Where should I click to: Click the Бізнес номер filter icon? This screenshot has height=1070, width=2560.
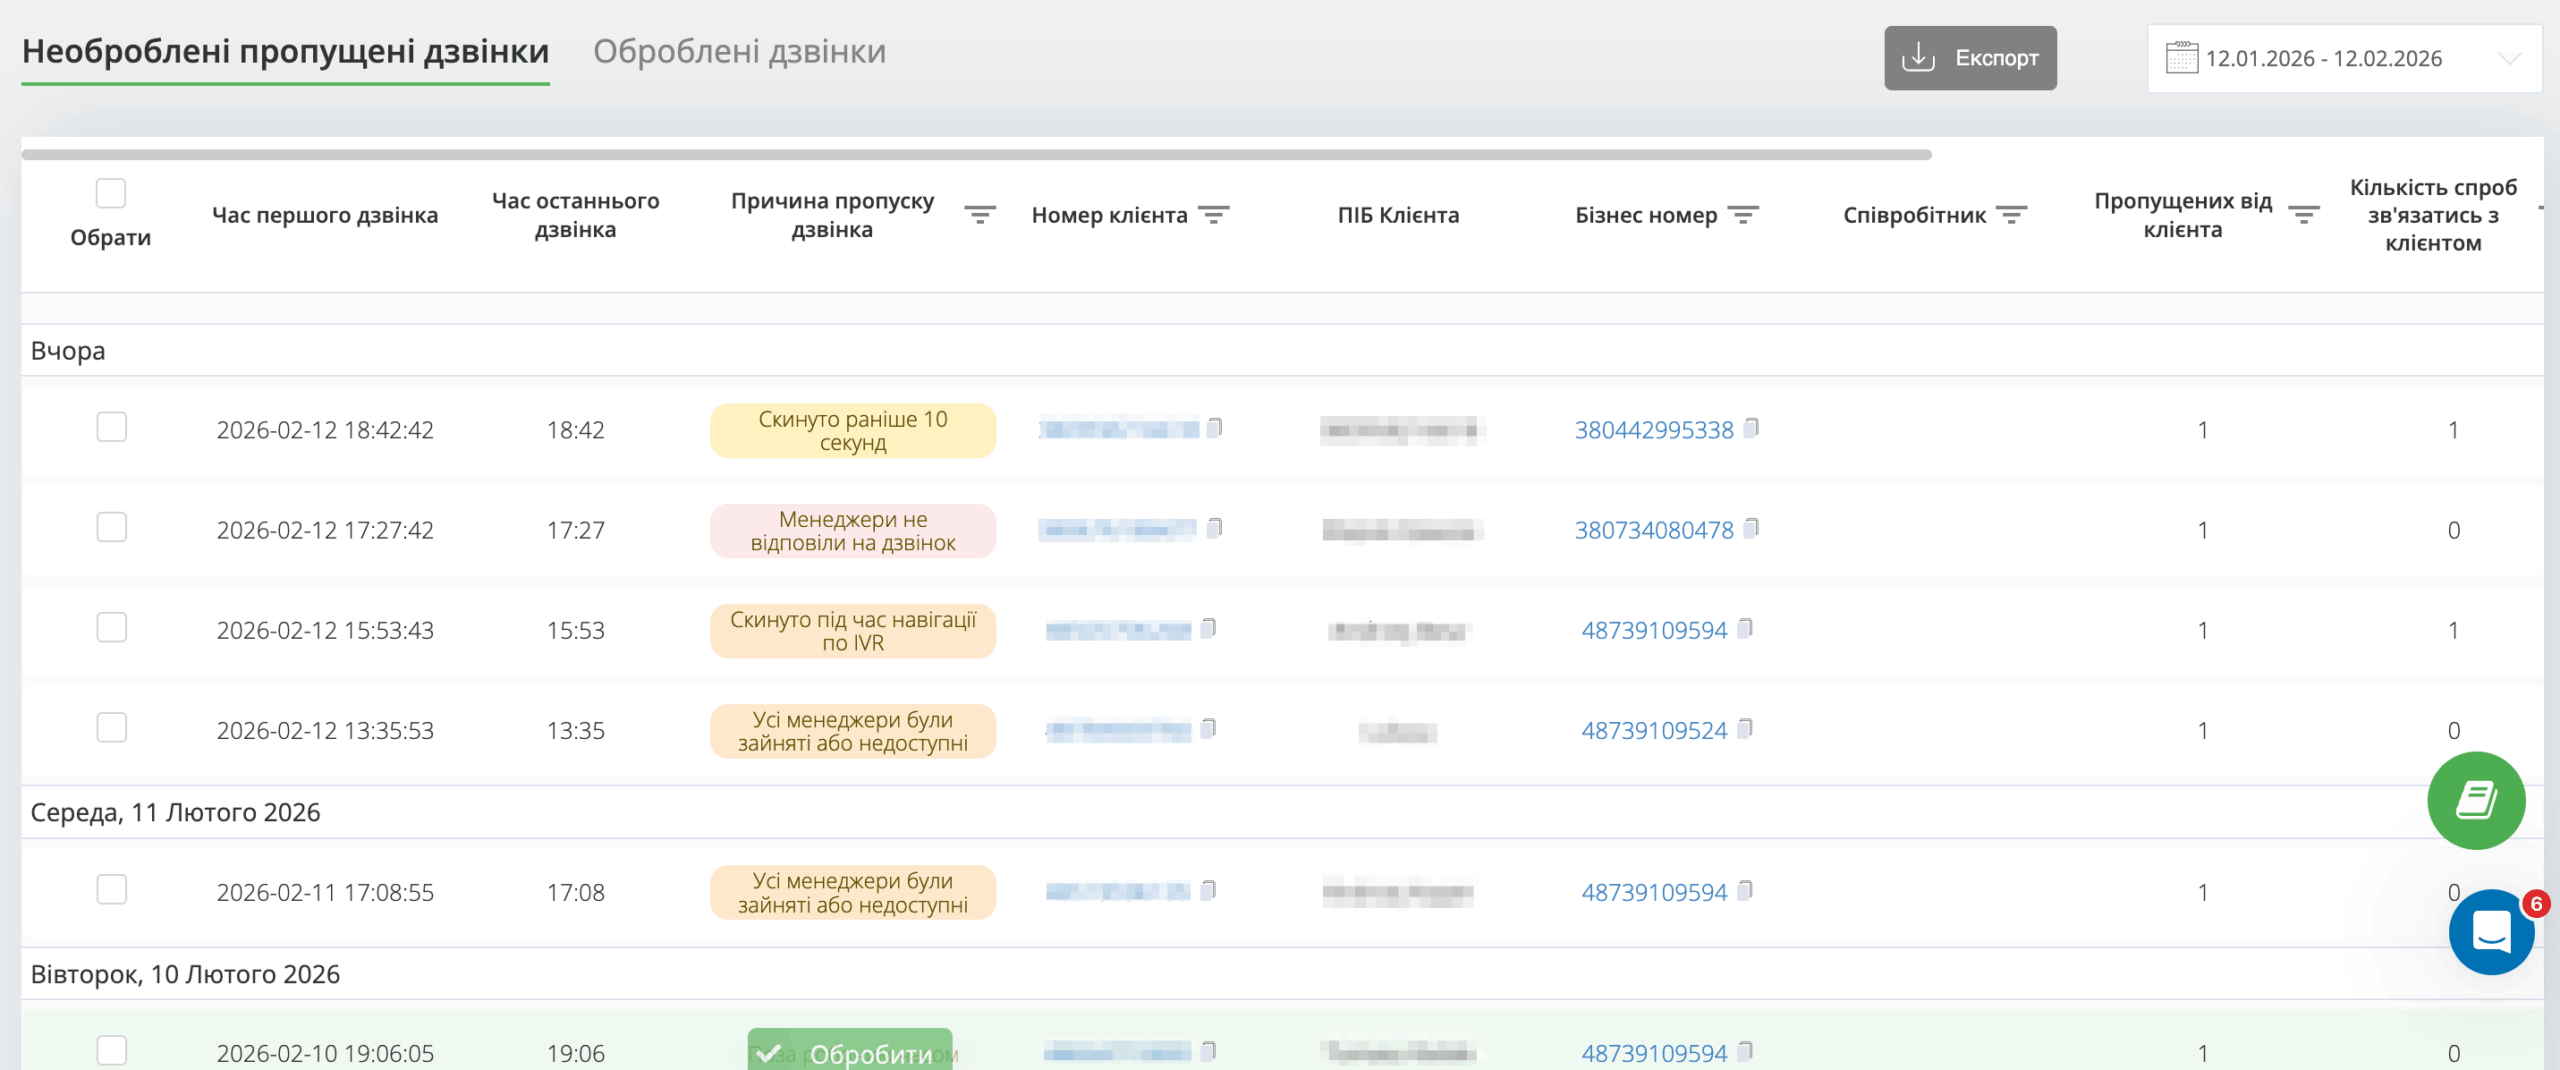click(x=1742, y=215)
